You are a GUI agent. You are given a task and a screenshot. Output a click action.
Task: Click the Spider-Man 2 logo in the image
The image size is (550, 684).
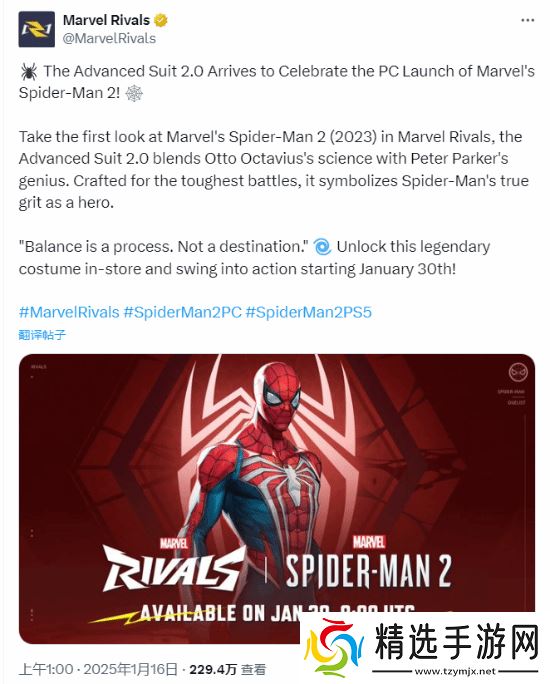369,562
